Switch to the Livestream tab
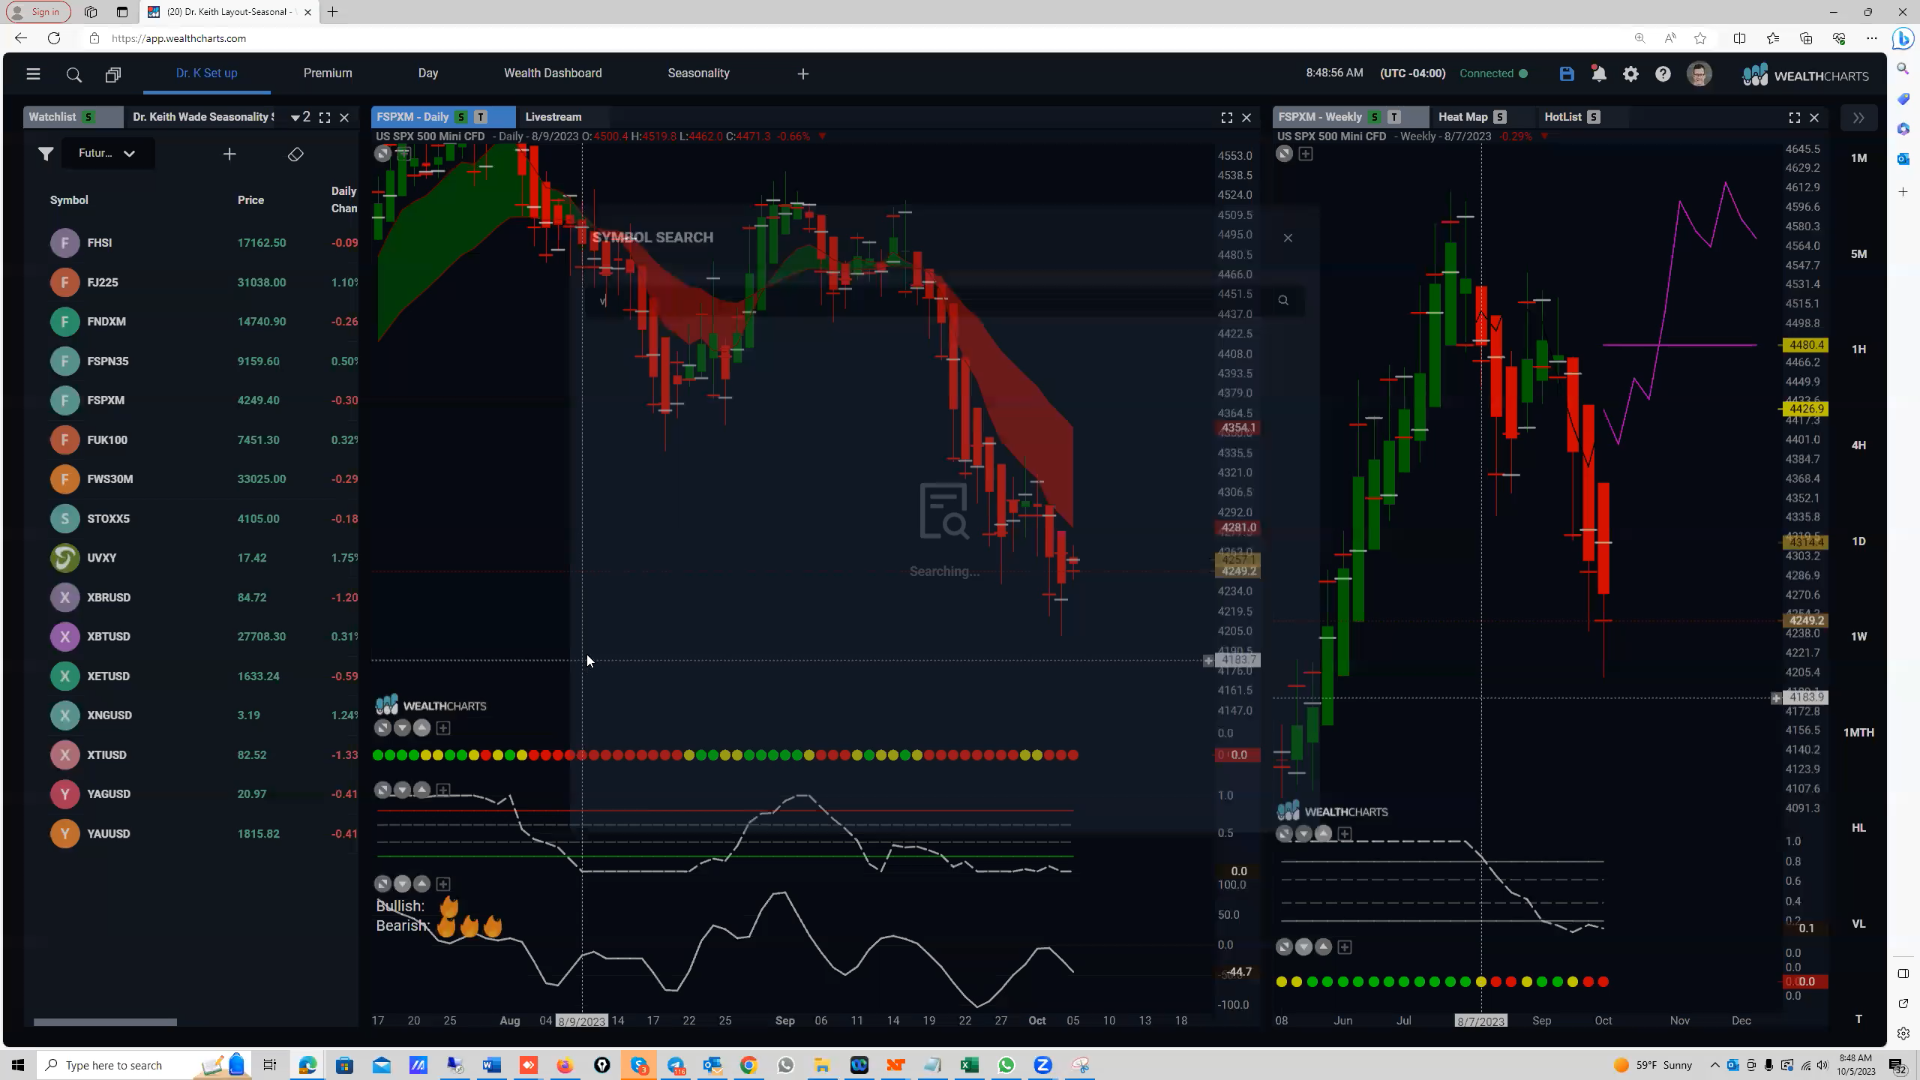Image resolution: width=1920 pixels, height=1080 pixels. [553, 117]
